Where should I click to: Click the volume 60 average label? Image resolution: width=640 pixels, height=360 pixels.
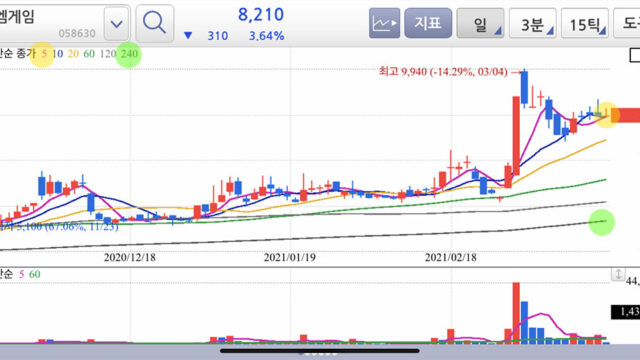(x=35, y=274)
